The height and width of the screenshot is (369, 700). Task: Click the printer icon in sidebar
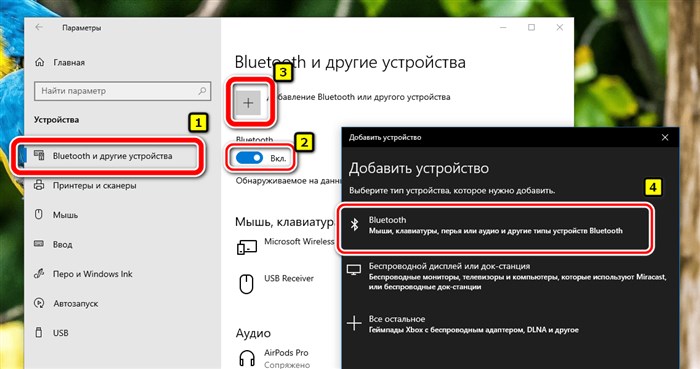tap(39, 185)
